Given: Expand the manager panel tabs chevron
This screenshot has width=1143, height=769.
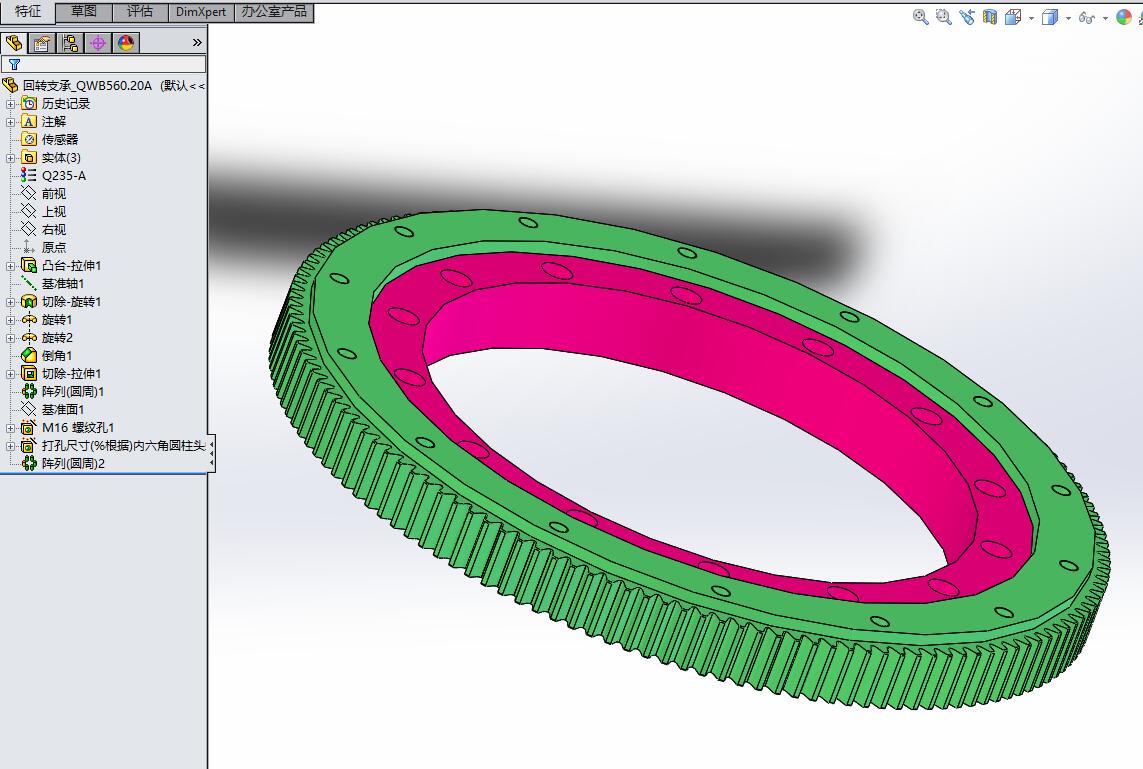Looking at the screenshot, I should coord(197,43).
